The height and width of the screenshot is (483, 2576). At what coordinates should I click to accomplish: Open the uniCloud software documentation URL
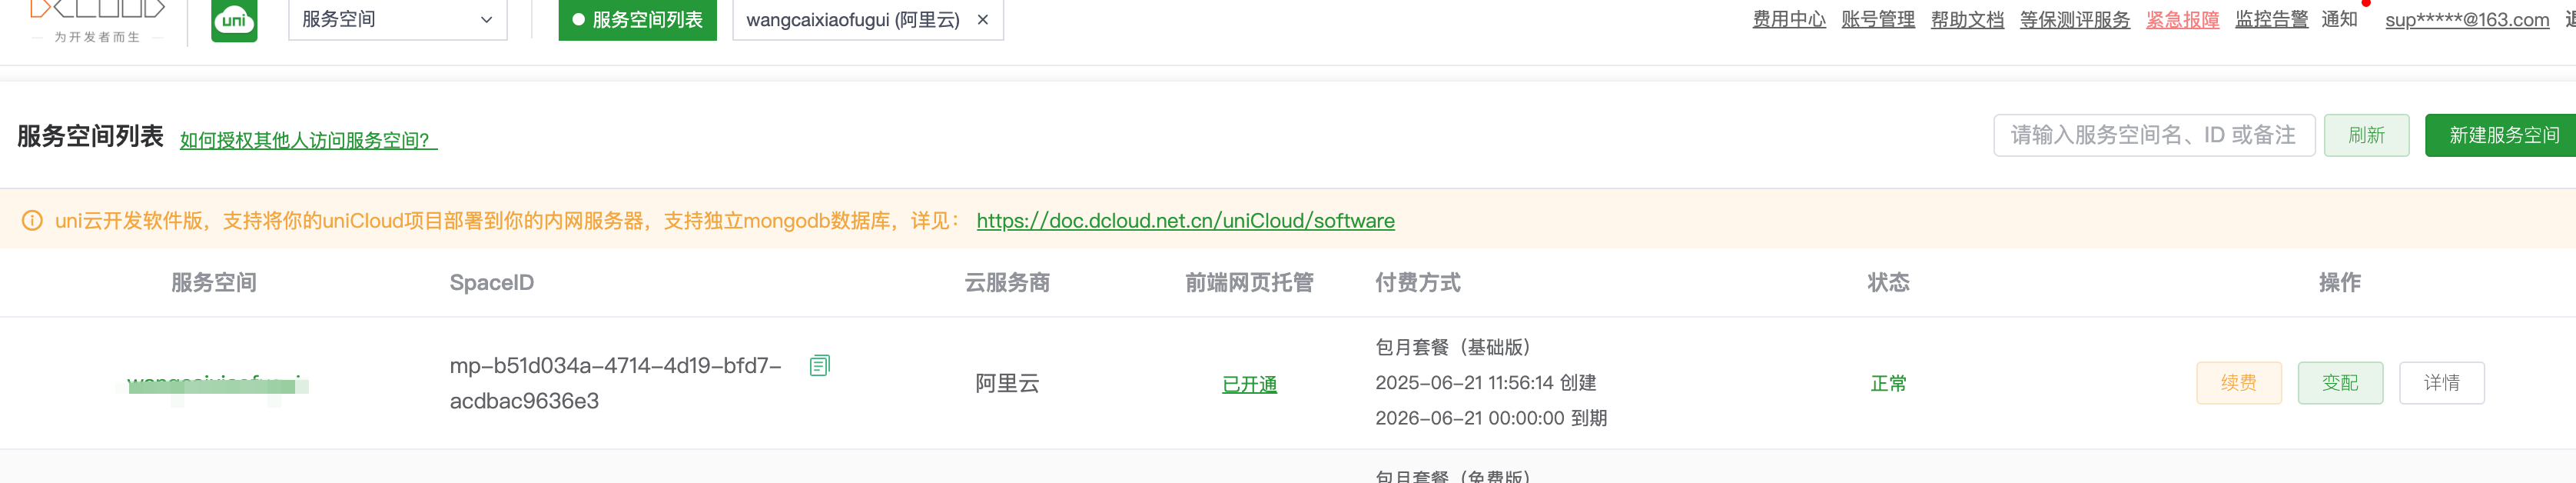pos(1185,221)
